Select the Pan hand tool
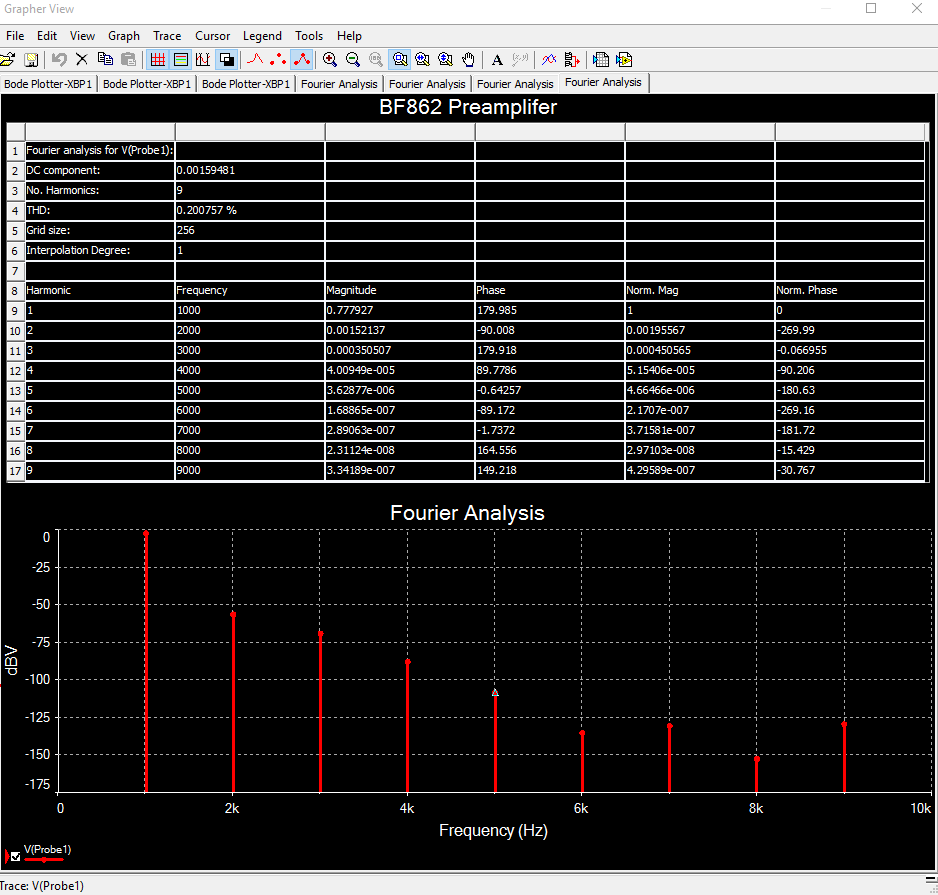The height and width of the screenshot is (895, 938). [468, 59]
